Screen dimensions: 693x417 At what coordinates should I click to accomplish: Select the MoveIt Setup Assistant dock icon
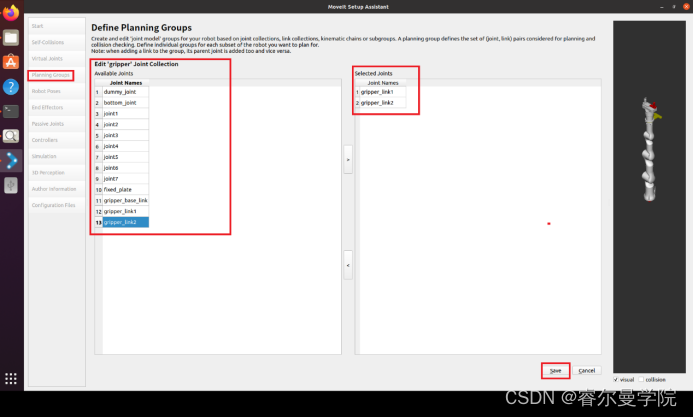click(x=11, y=161)
